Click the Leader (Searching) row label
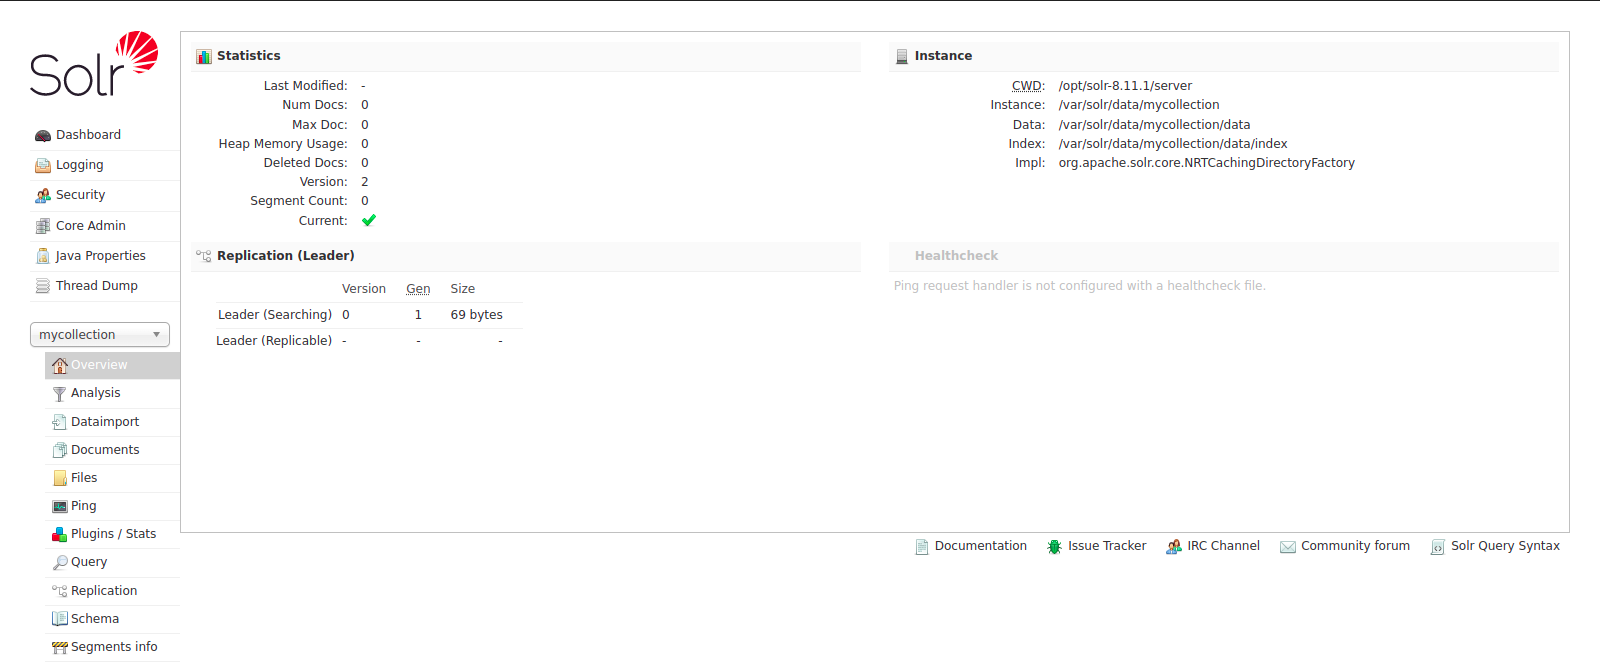 tap(275, 315)
